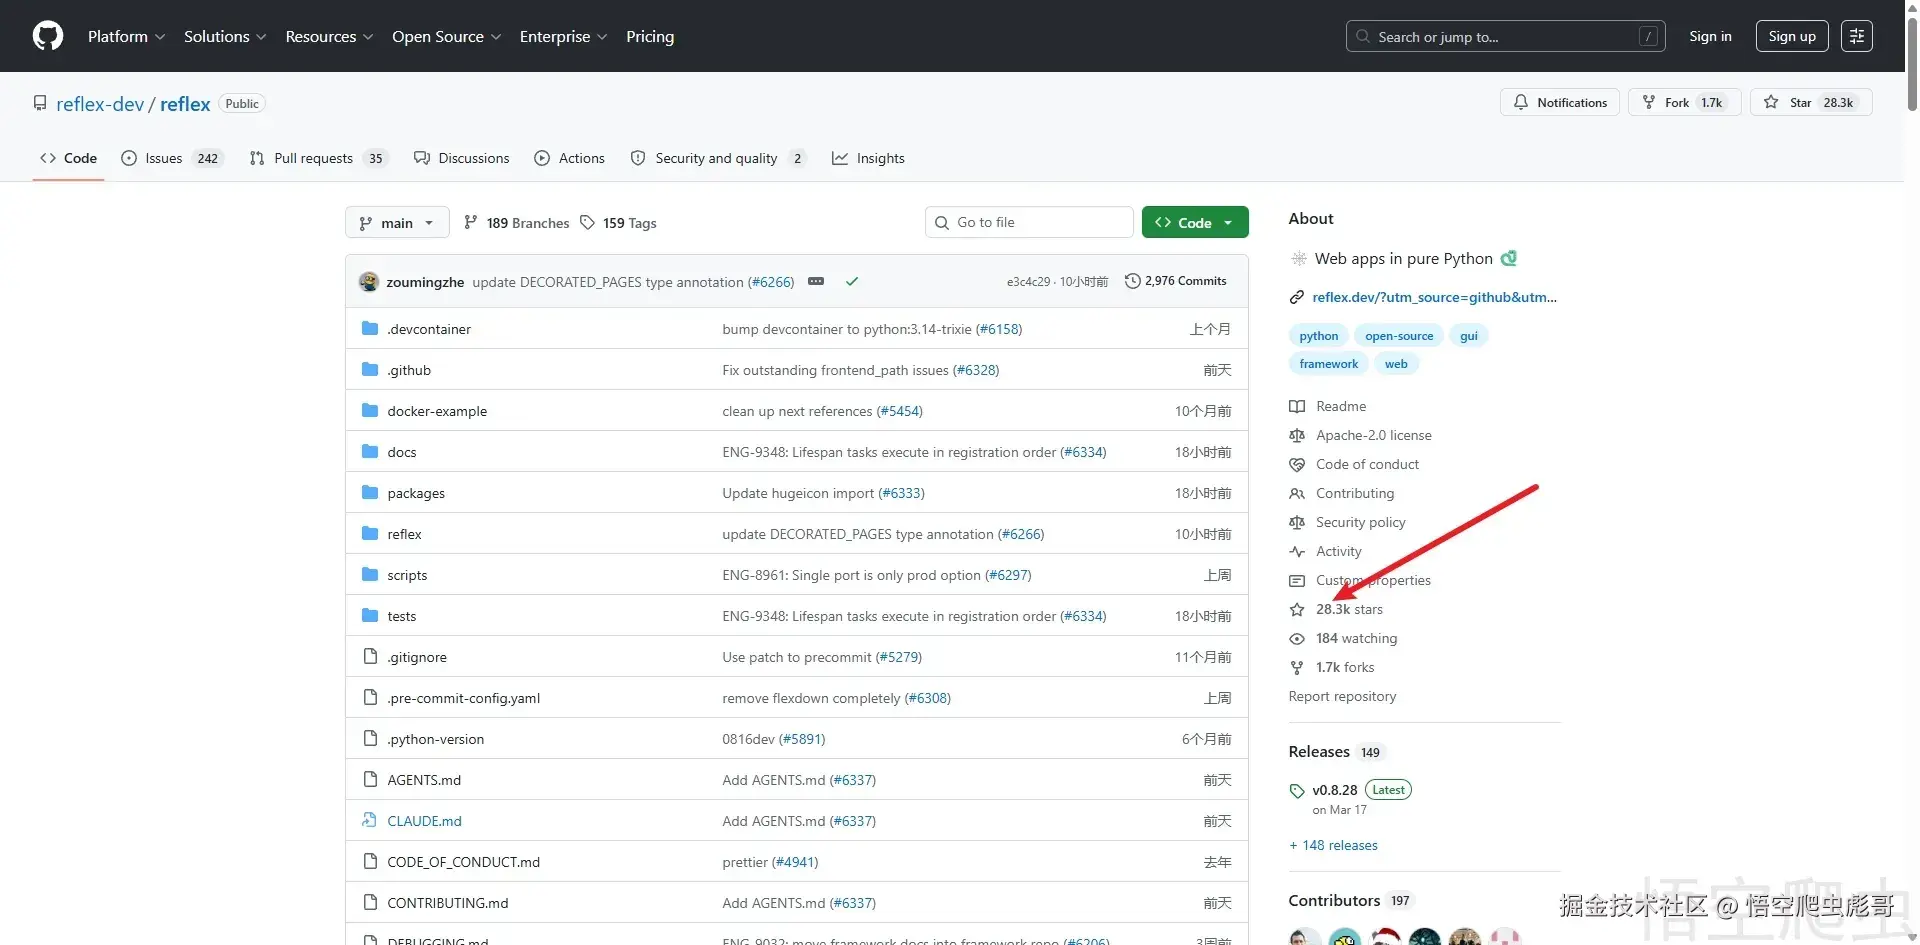Open the .pre-commit-config.yaml file
Image resolution: width=1920 pixels, height=945 pixels.
(463, 698)
